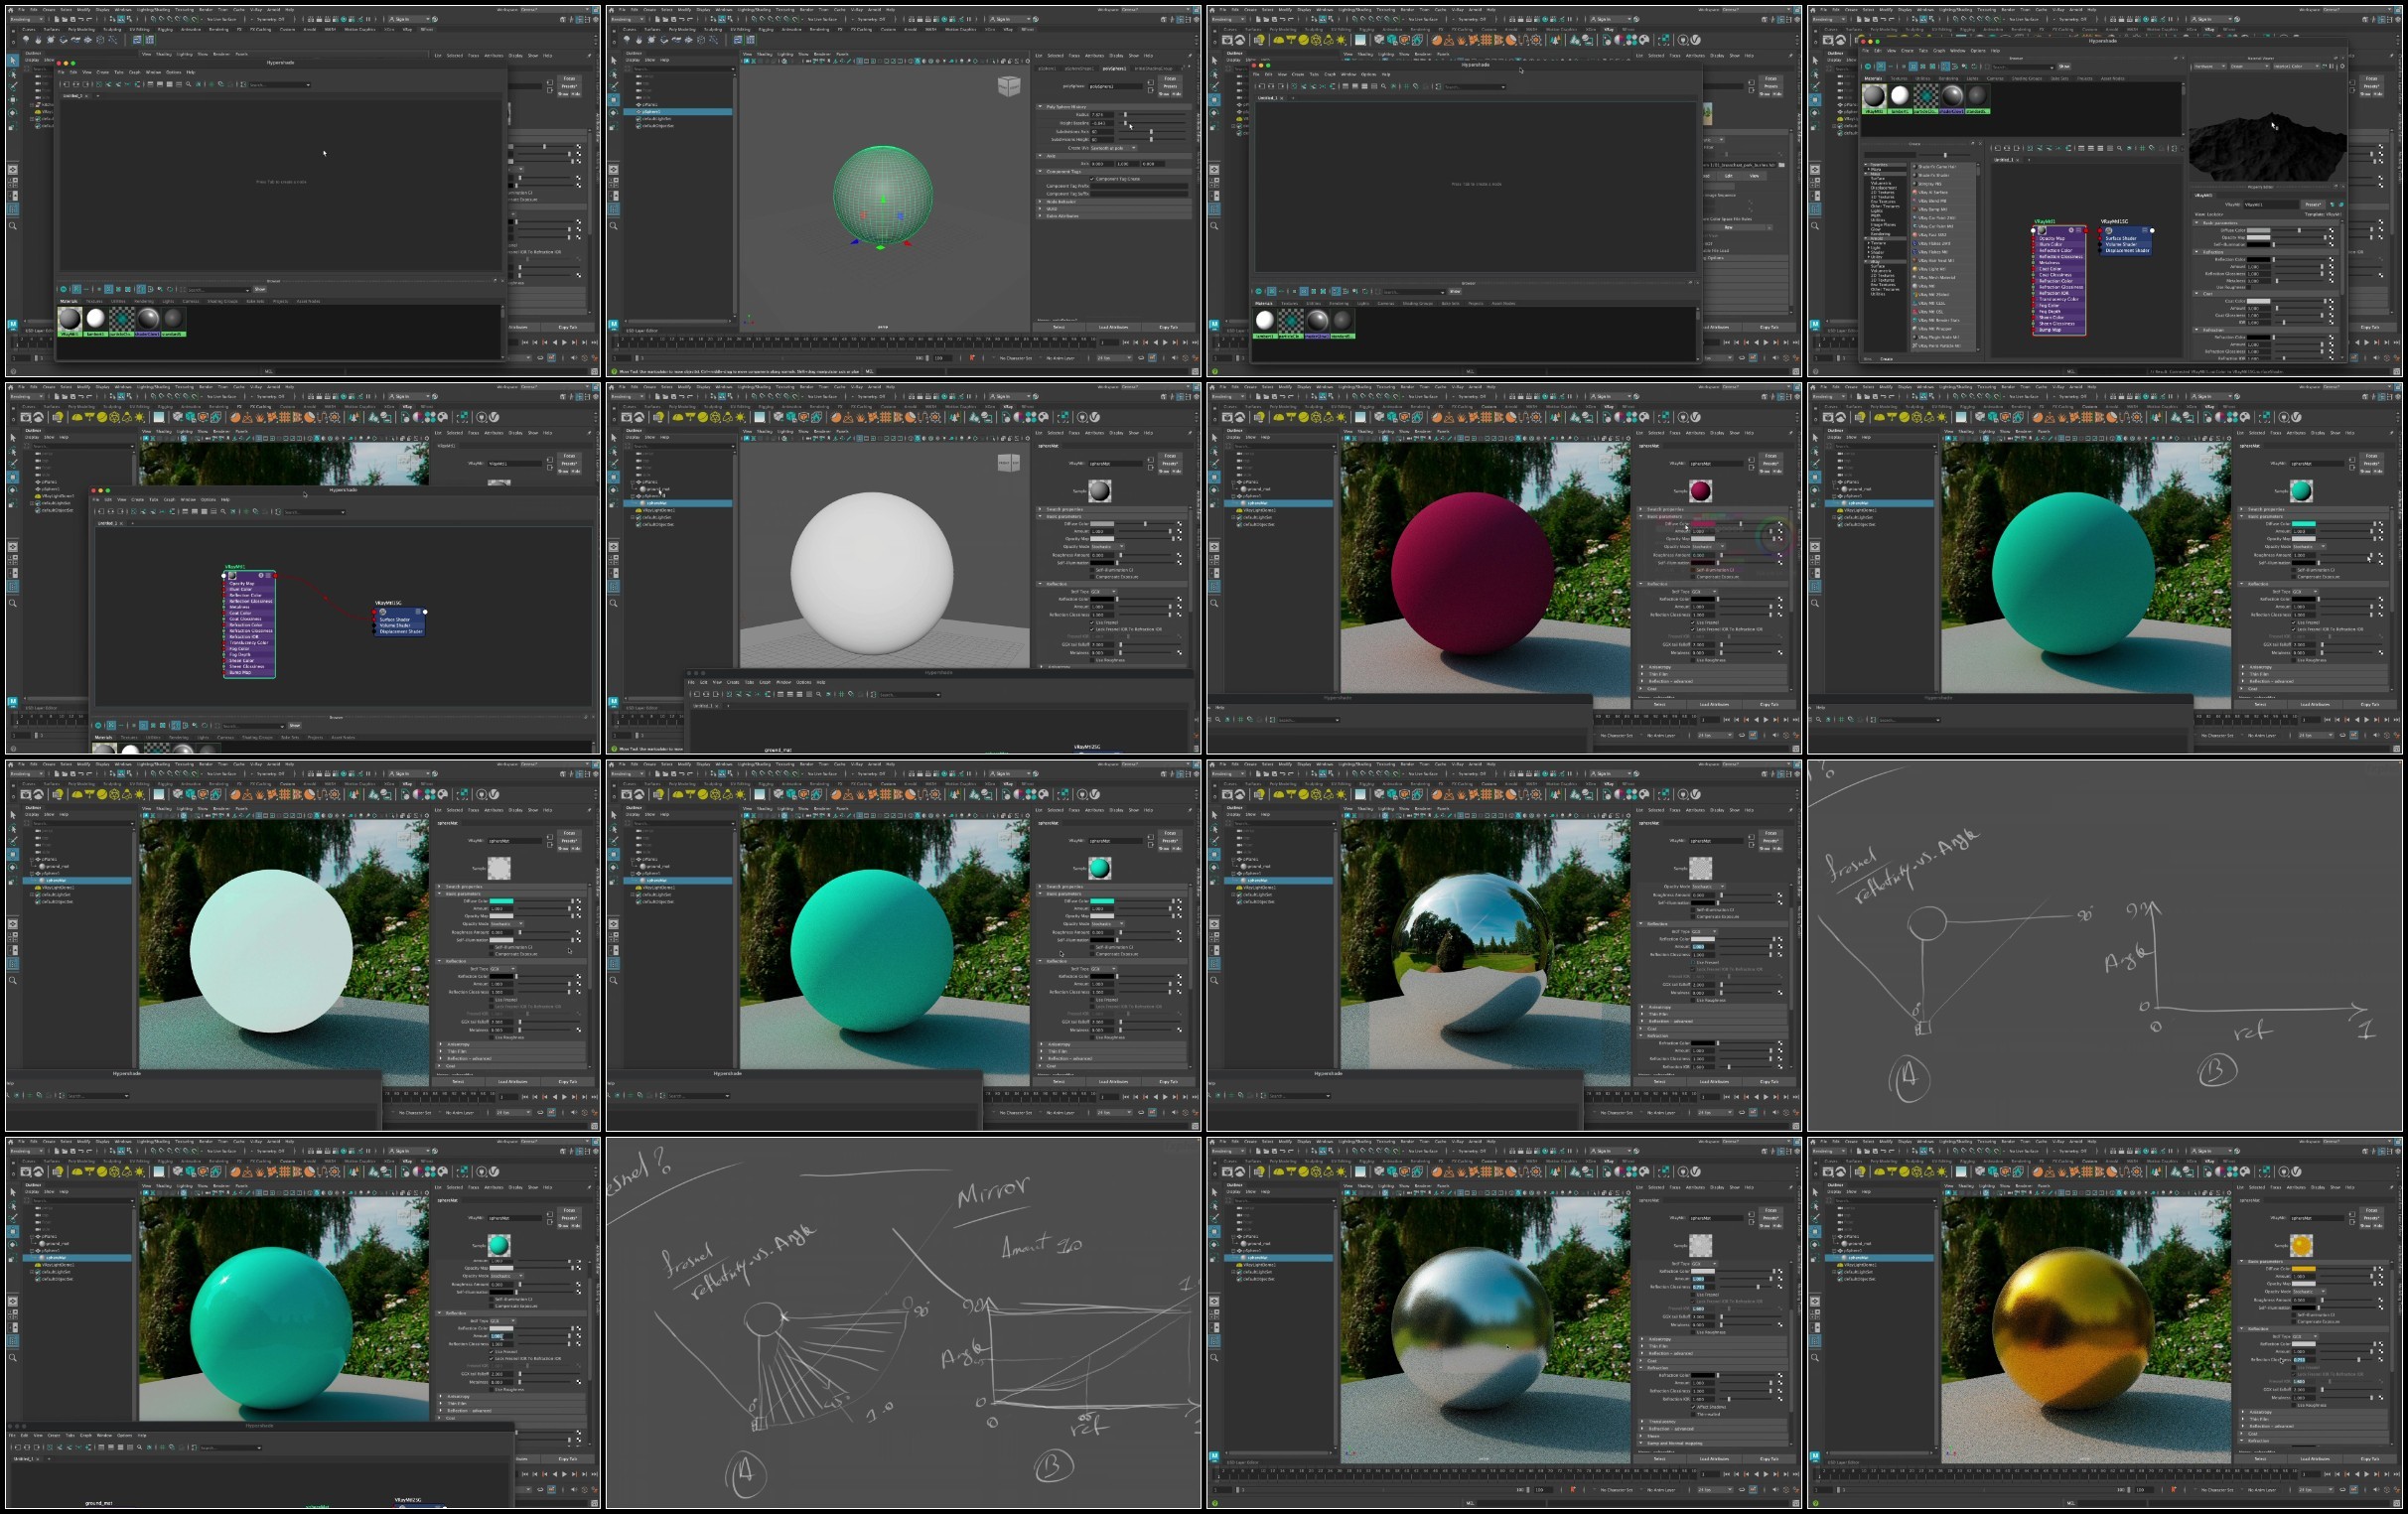Mountain preview Hypershade: open Textures tab
This screenshot has height=1514, width=2408.
coord(1899,78)
